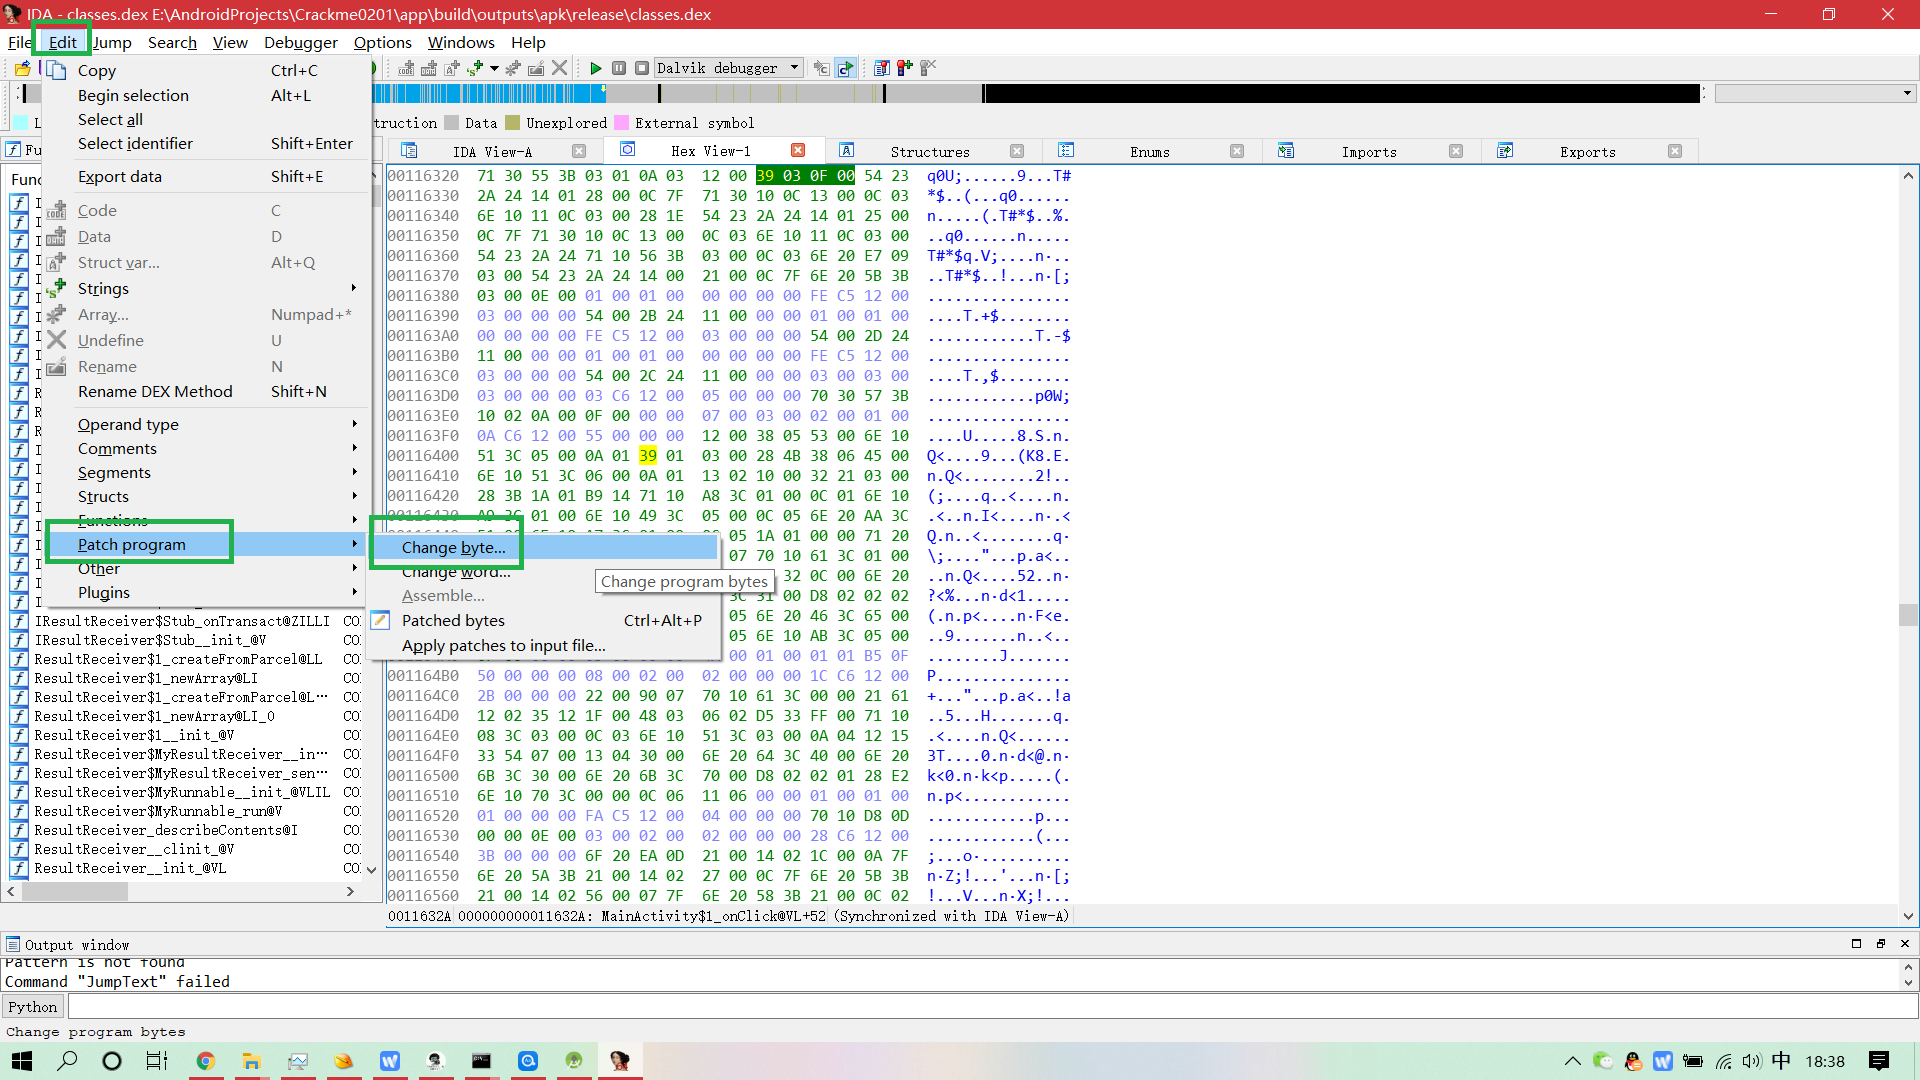Click the Python command input field
Viewport: 1920px width, 1080px height.
[x=990, y=1007]
